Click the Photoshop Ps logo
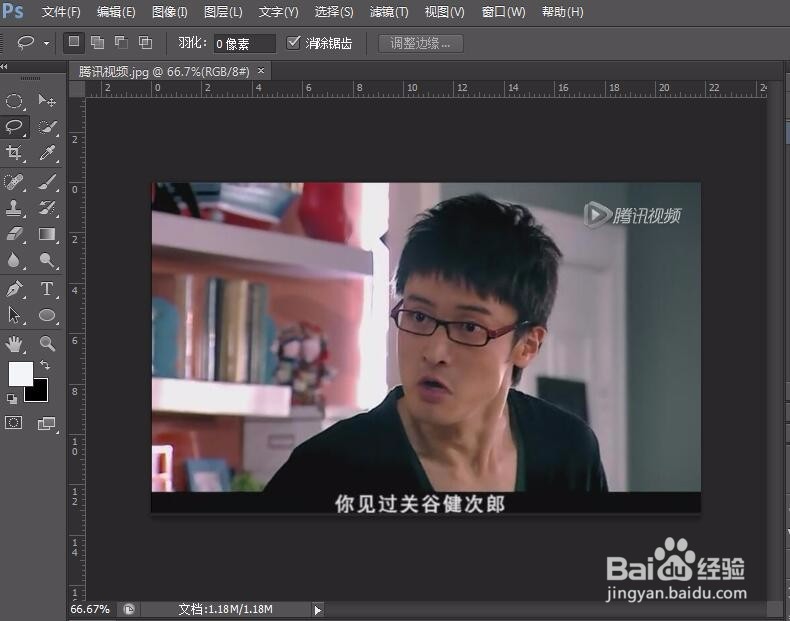The width and height of the screenshot is (790, 621). pyautogui.click(x=13, y=10)
